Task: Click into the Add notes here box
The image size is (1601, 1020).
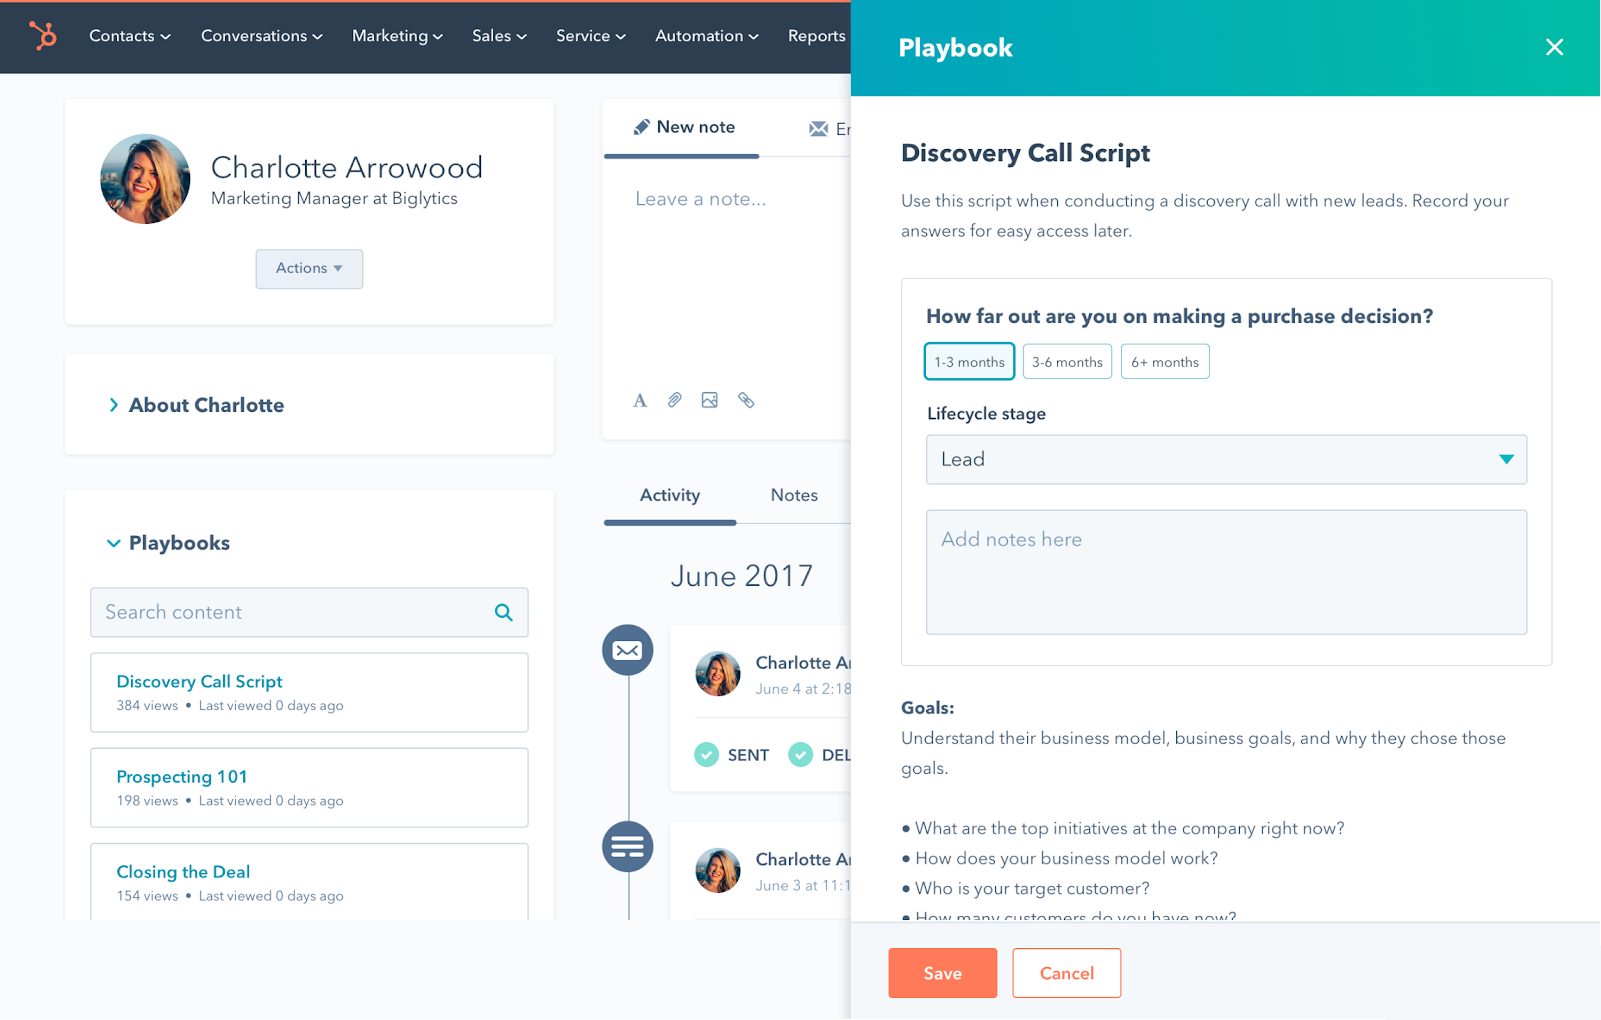Action: click(x=1226, y=572)
